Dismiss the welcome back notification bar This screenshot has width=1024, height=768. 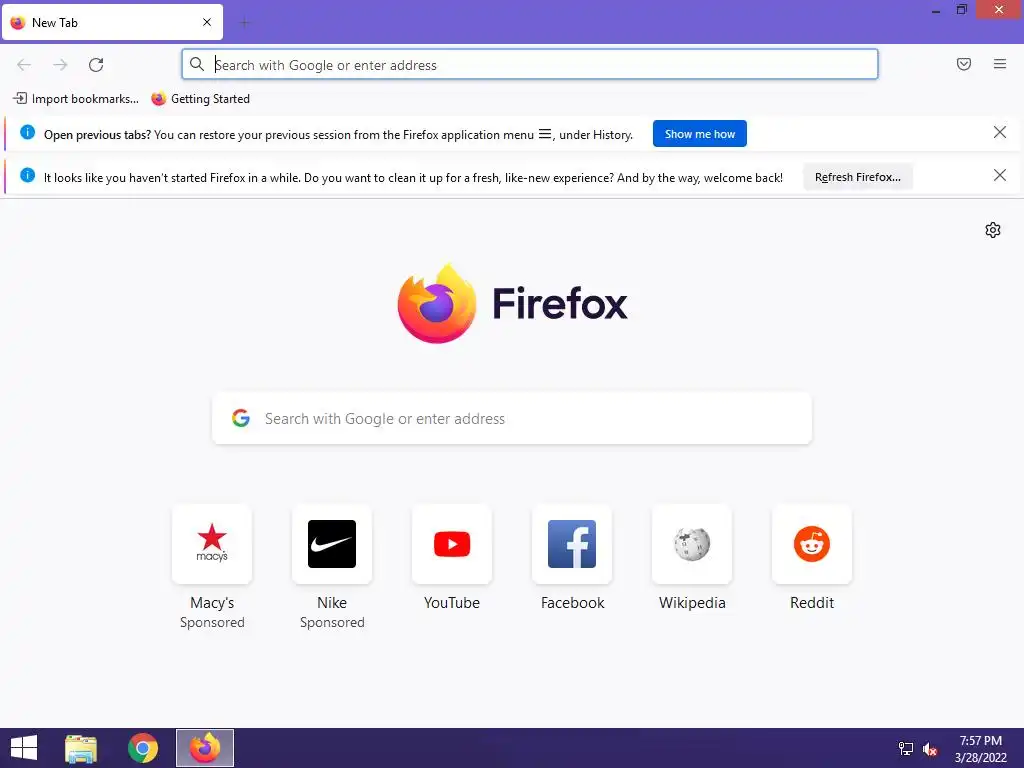click(999, 175)
